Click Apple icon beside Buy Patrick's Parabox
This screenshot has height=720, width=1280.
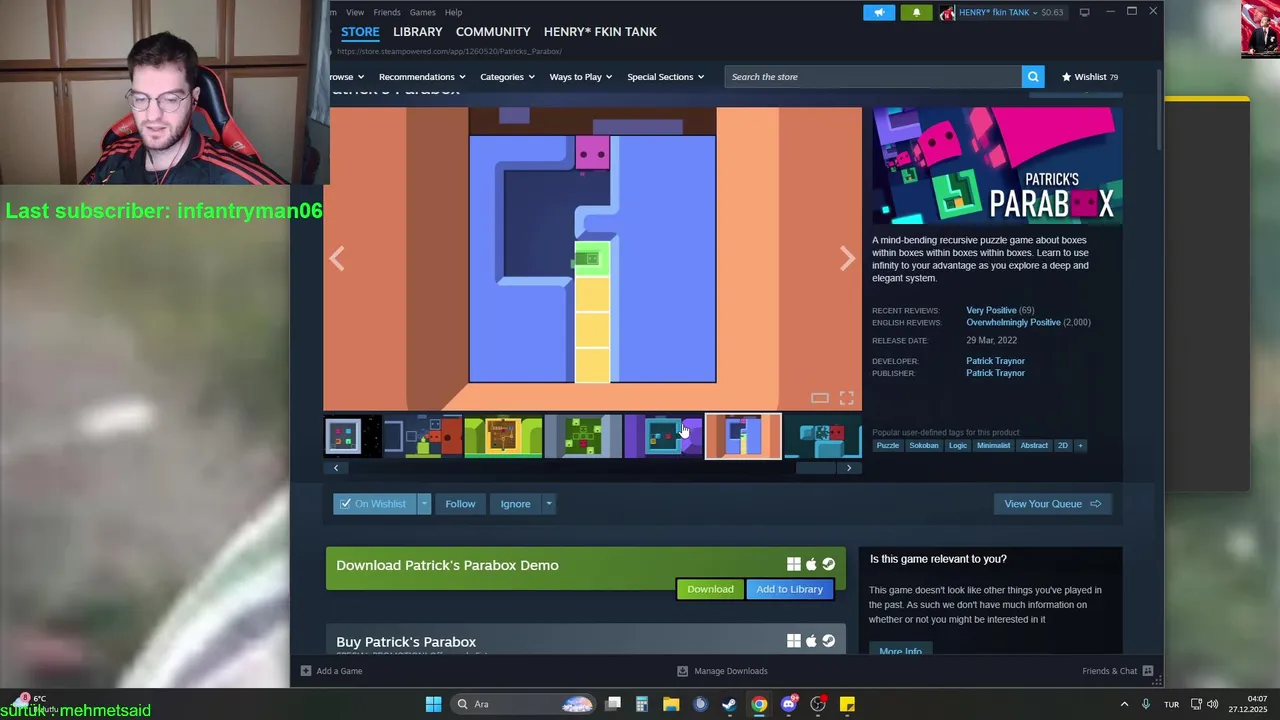[811, 641]
